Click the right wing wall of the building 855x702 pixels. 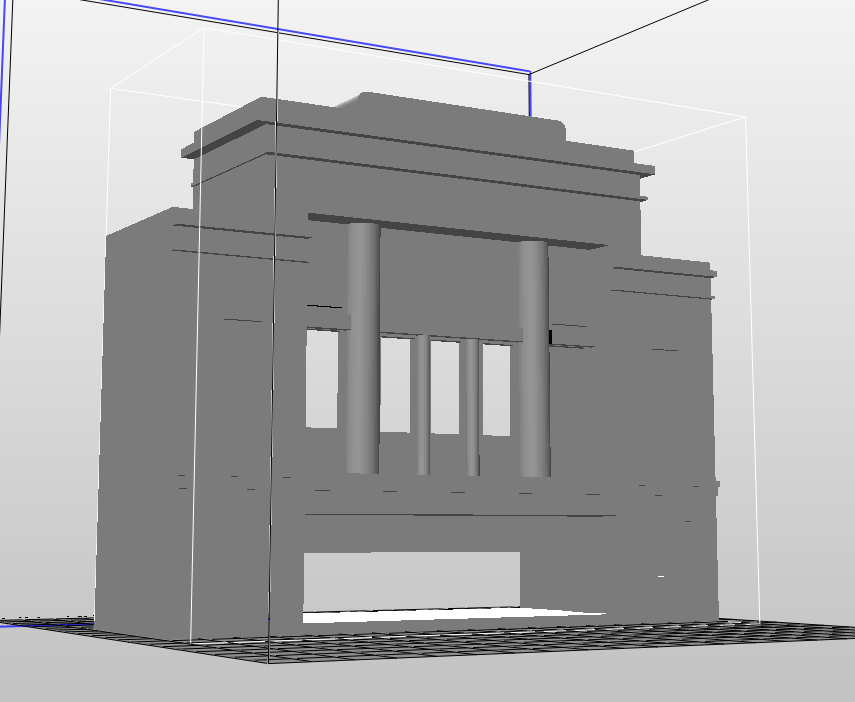(670, 420)
